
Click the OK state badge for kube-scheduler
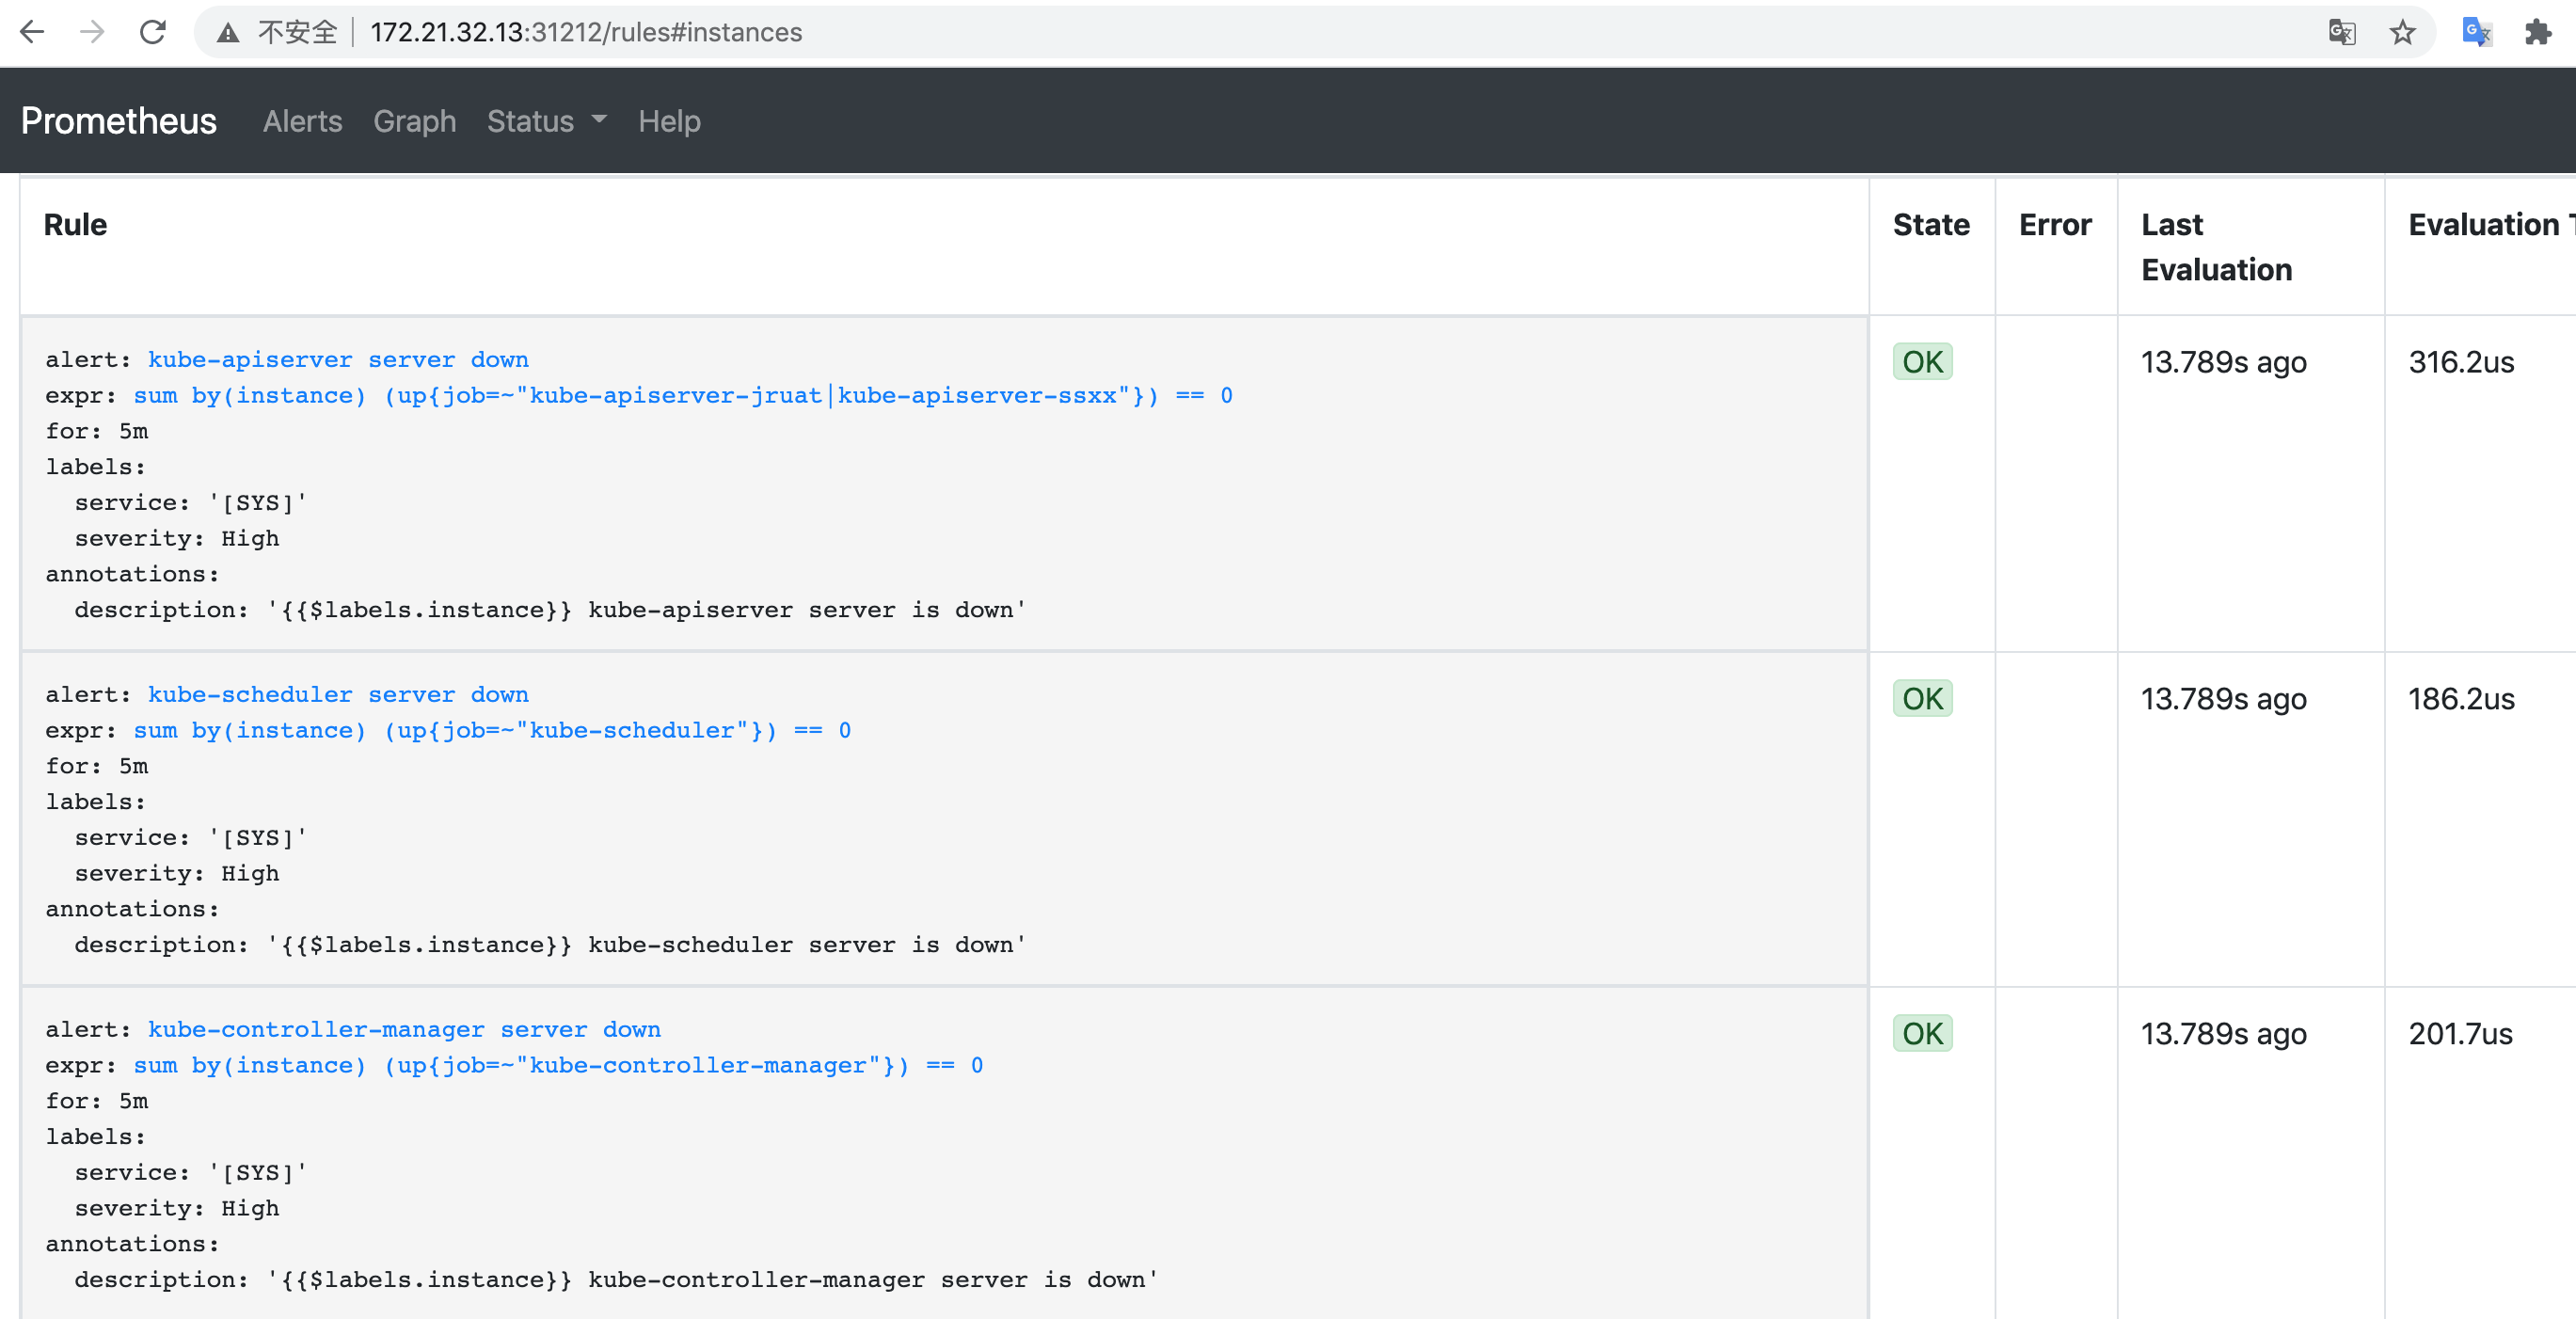coord(1921,698)
